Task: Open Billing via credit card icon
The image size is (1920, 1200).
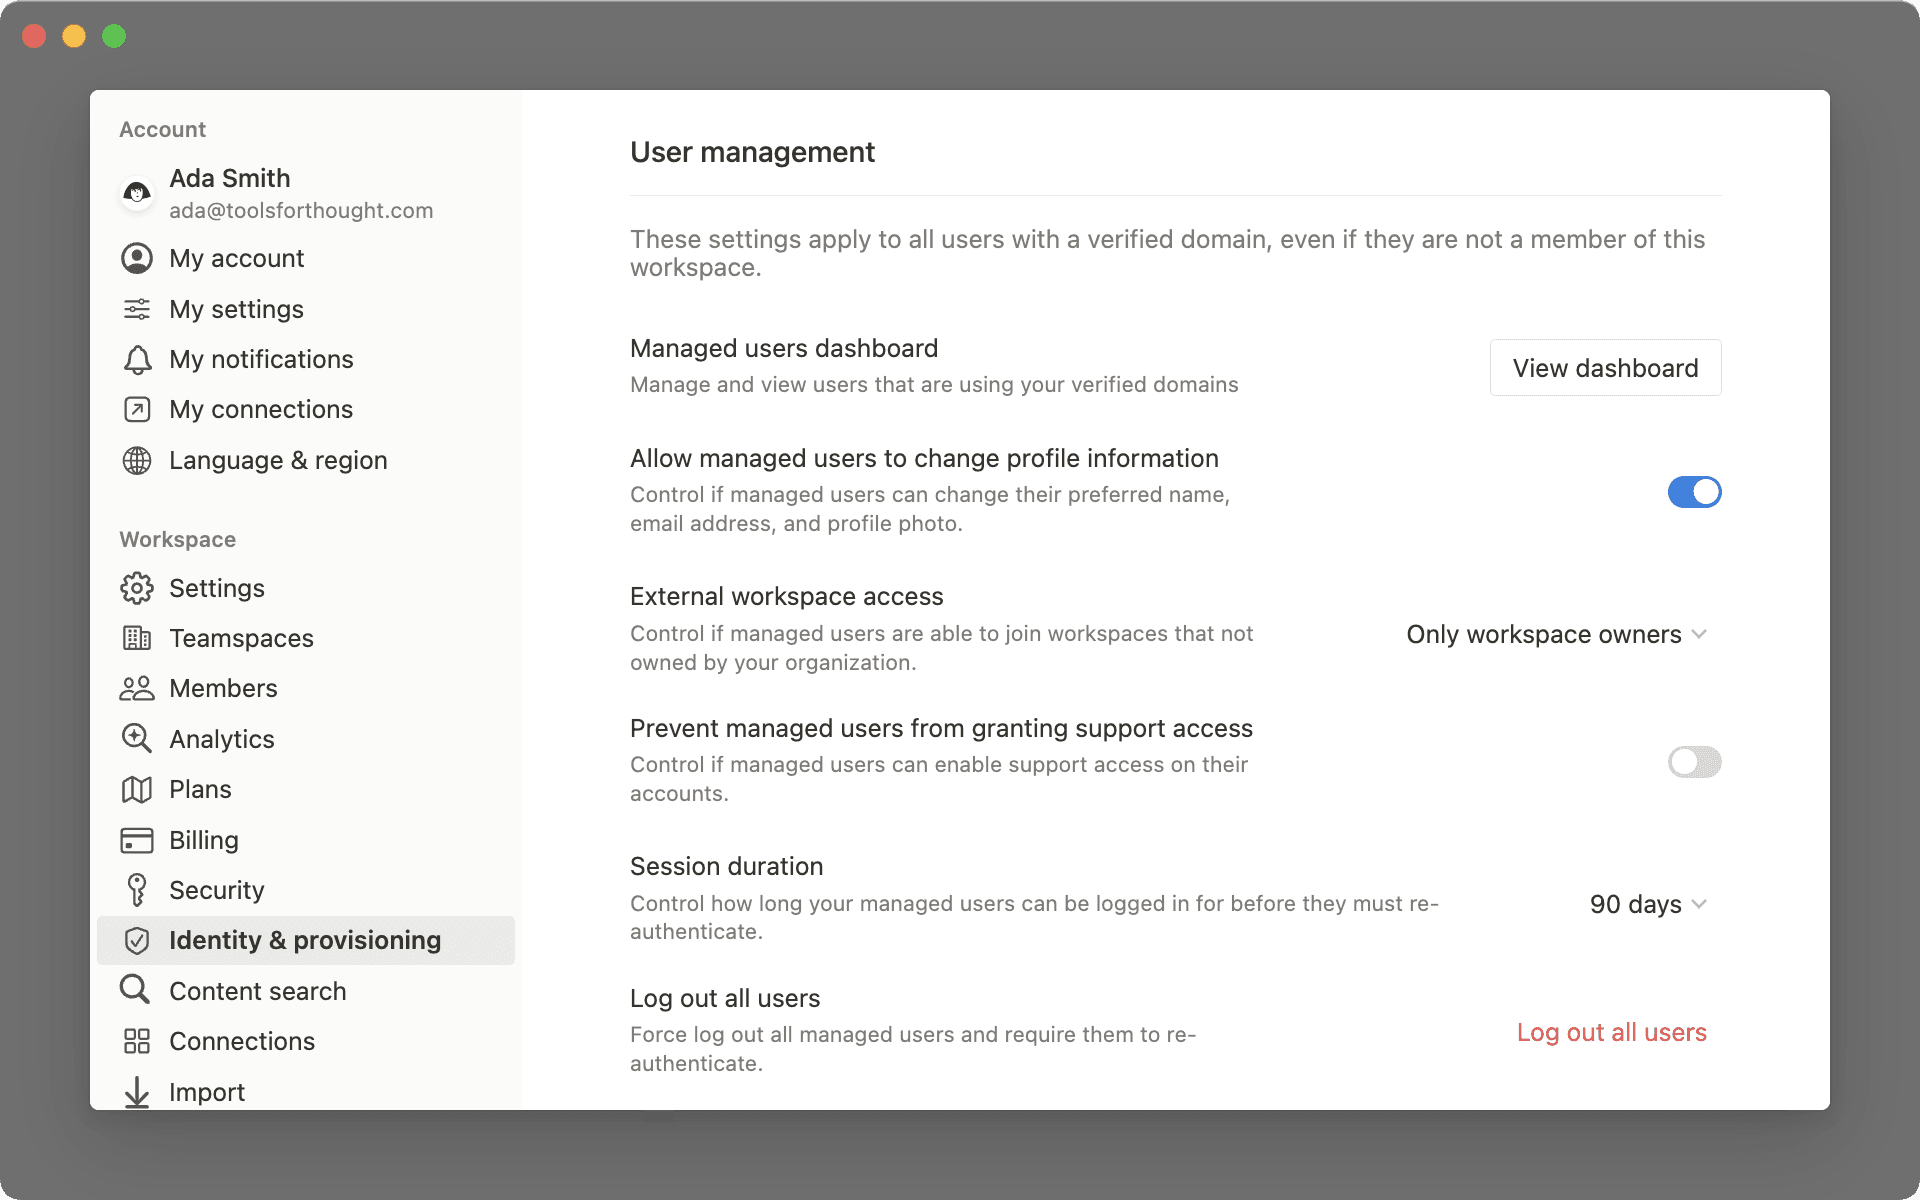Action: pyautogui.click(x=137, y=840)
